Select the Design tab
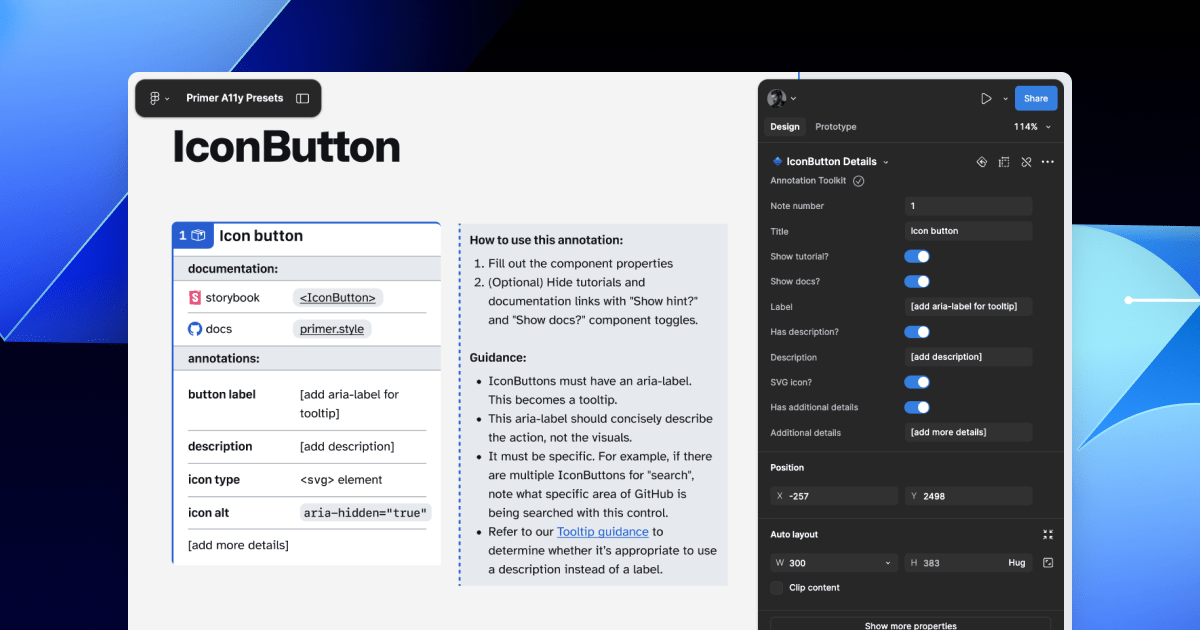1200x630 pixels. click(784, 127)
